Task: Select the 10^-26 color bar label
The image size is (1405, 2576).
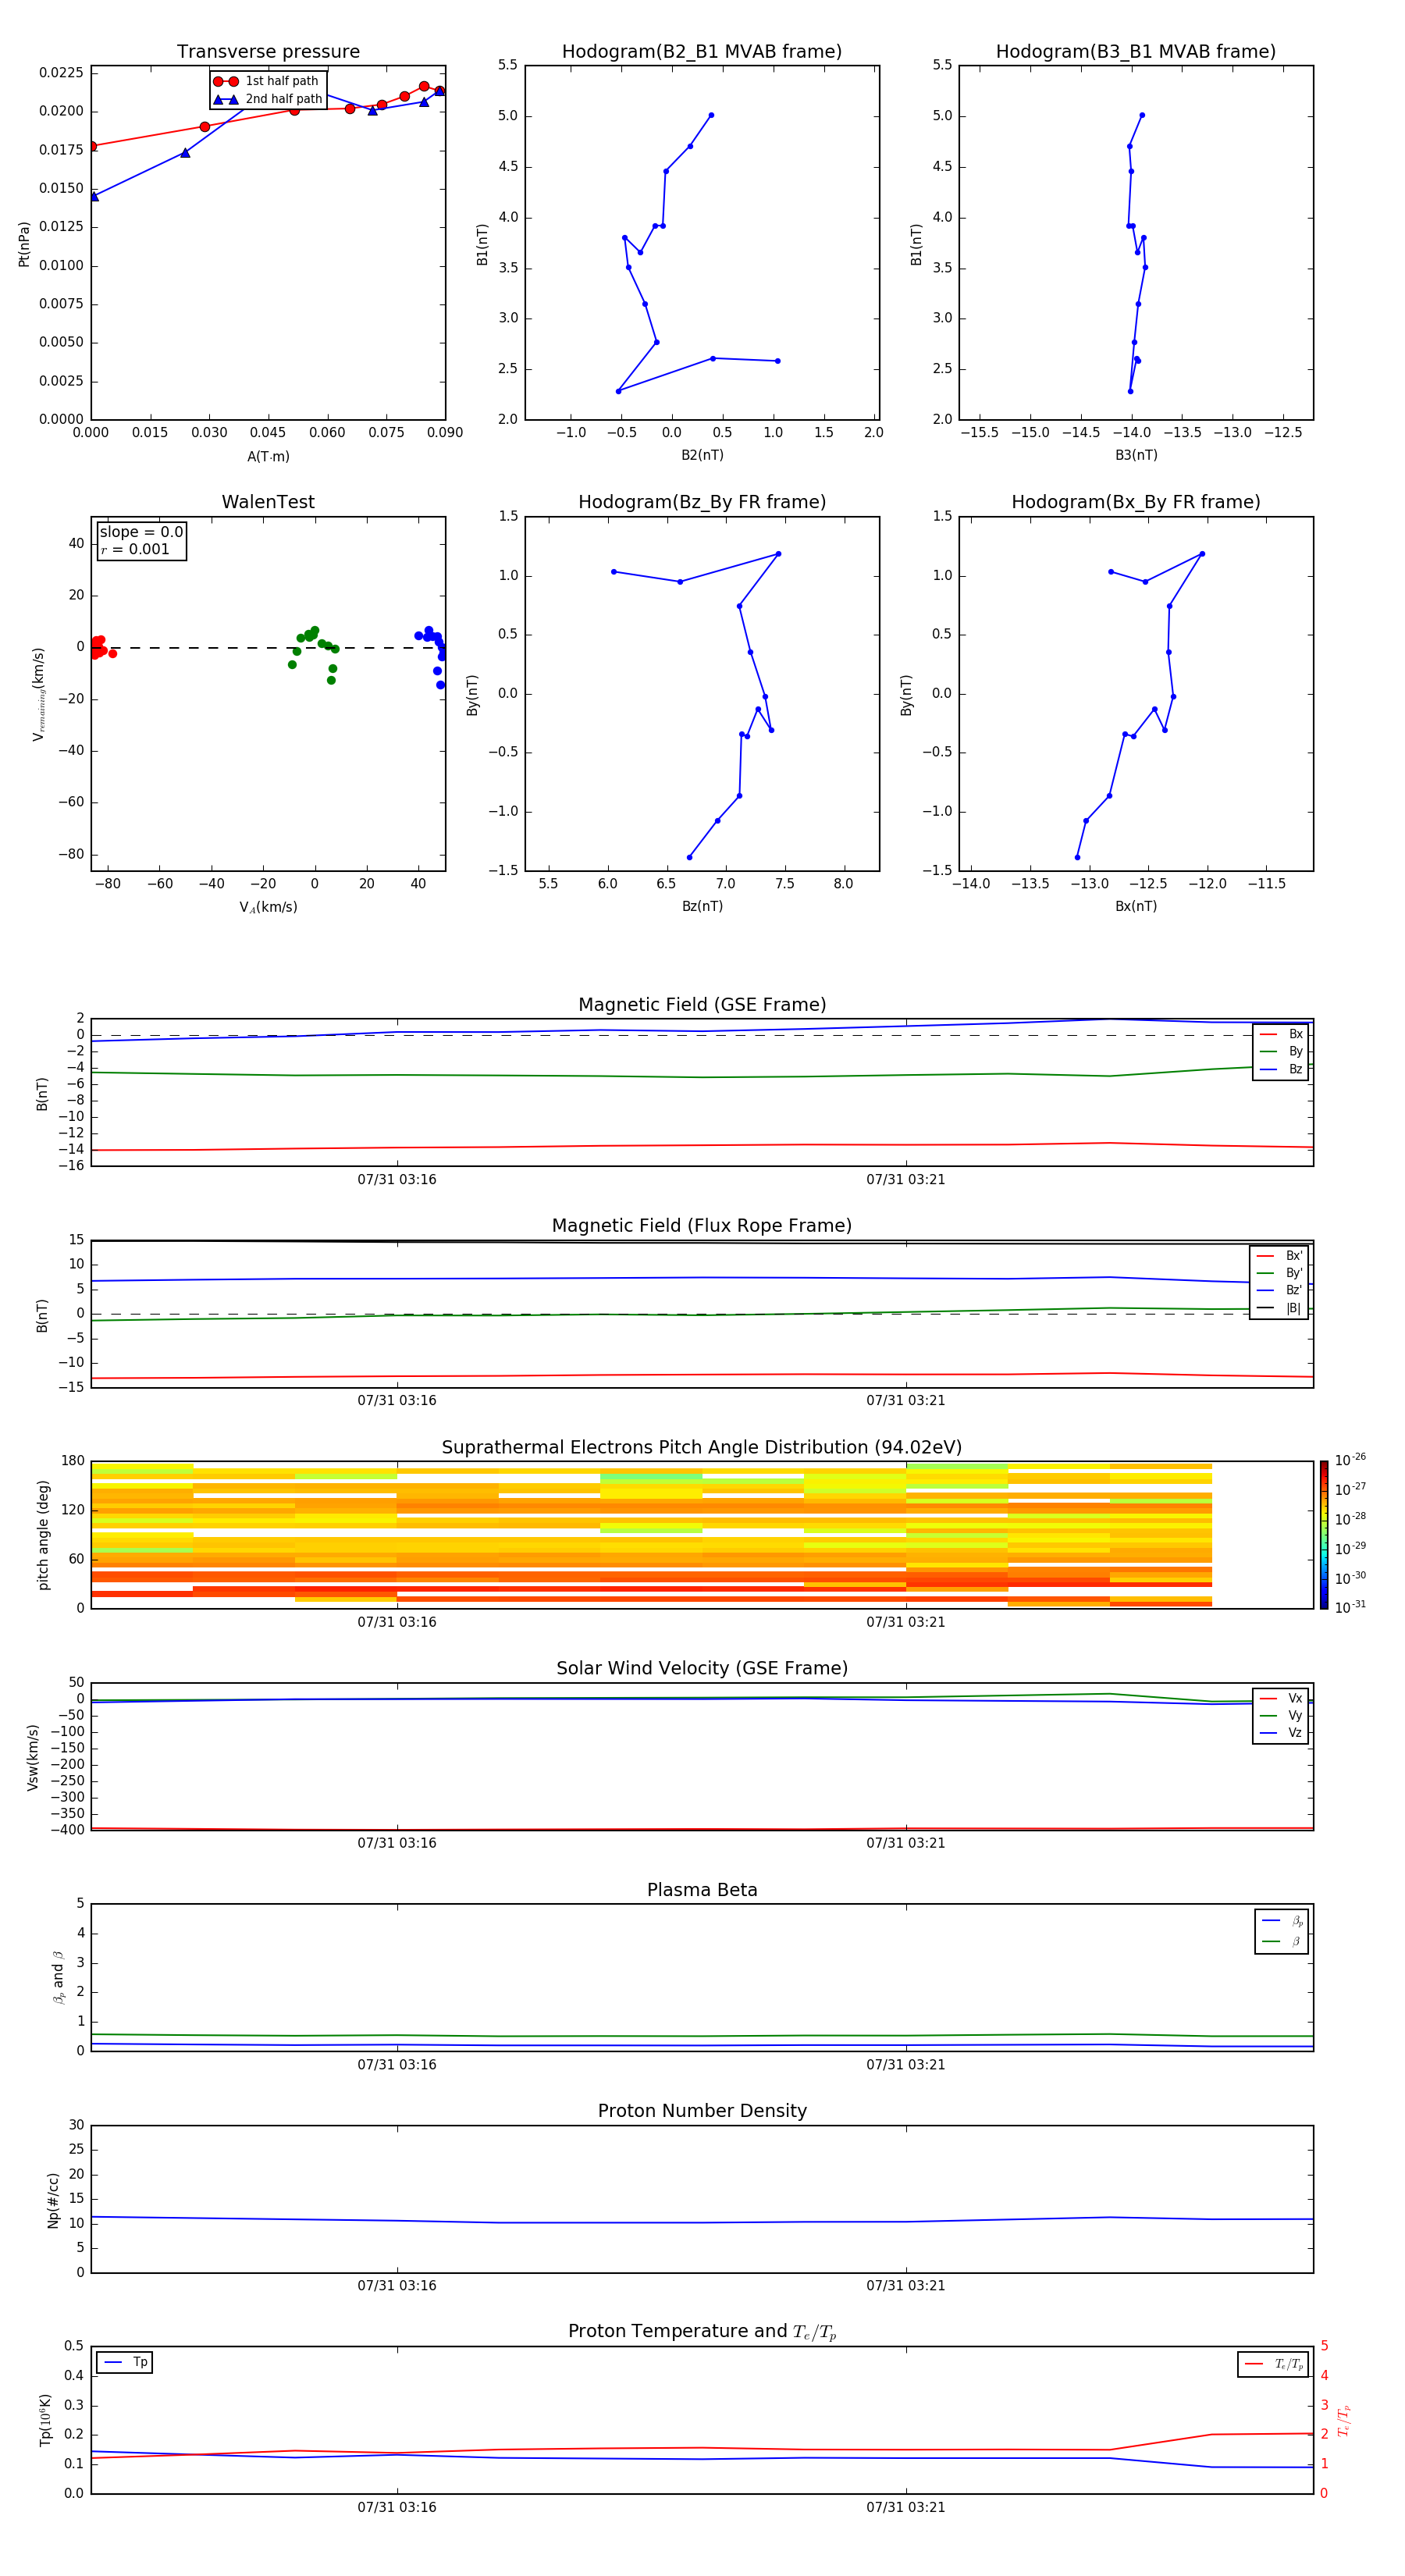Action: tap(1350, 1460)
